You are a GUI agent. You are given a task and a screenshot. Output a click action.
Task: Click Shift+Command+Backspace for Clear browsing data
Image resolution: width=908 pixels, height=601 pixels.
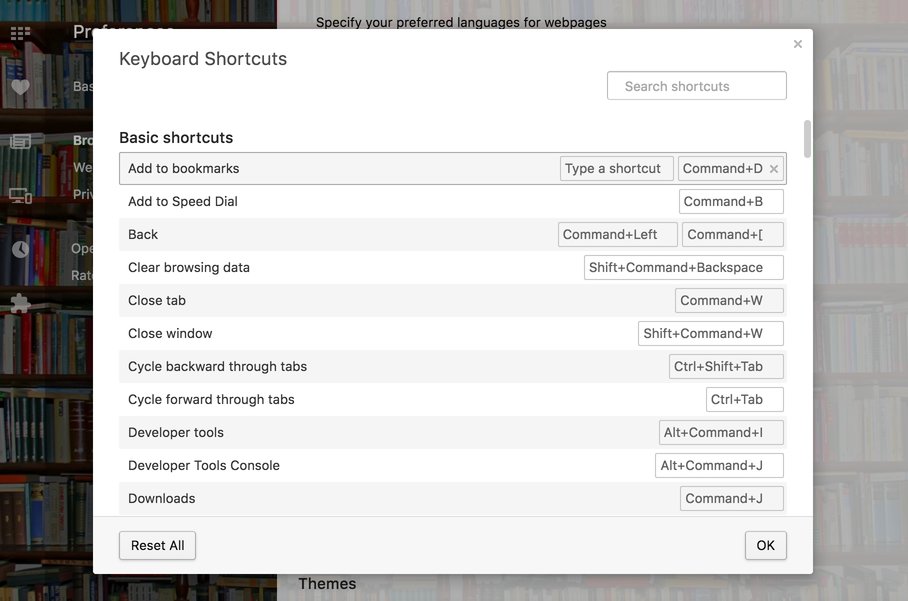click(x=683, y=266)
